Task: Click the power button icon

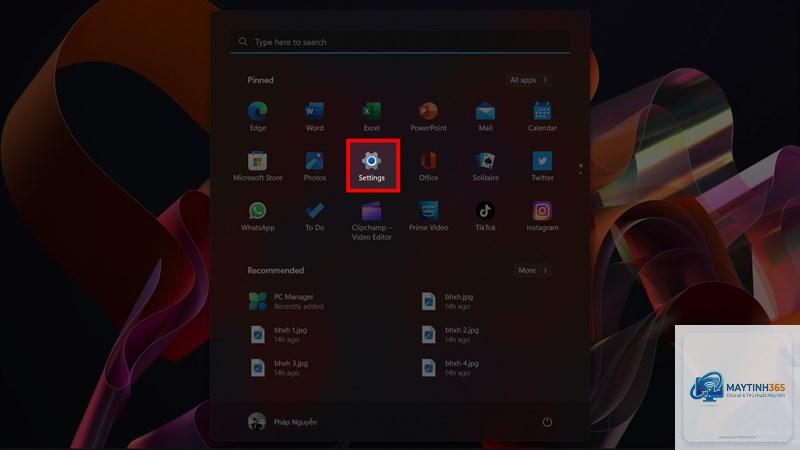Action: coord(547,422)
